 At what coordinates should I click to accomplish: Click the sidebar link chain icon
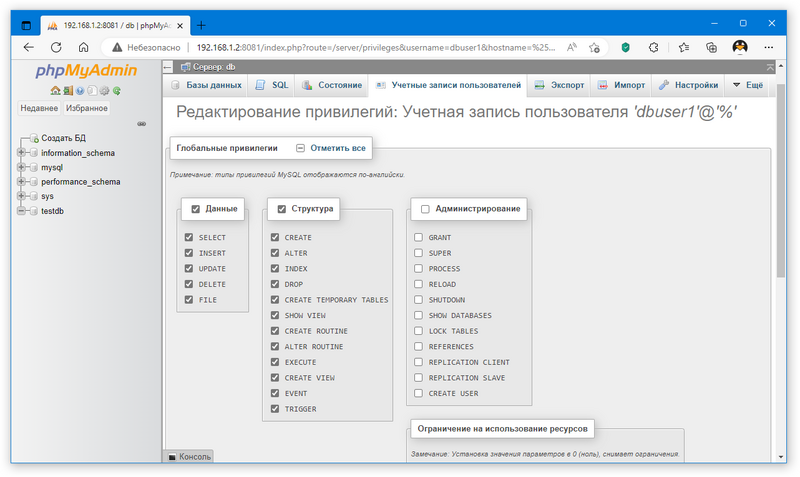(x=141, y=124)
